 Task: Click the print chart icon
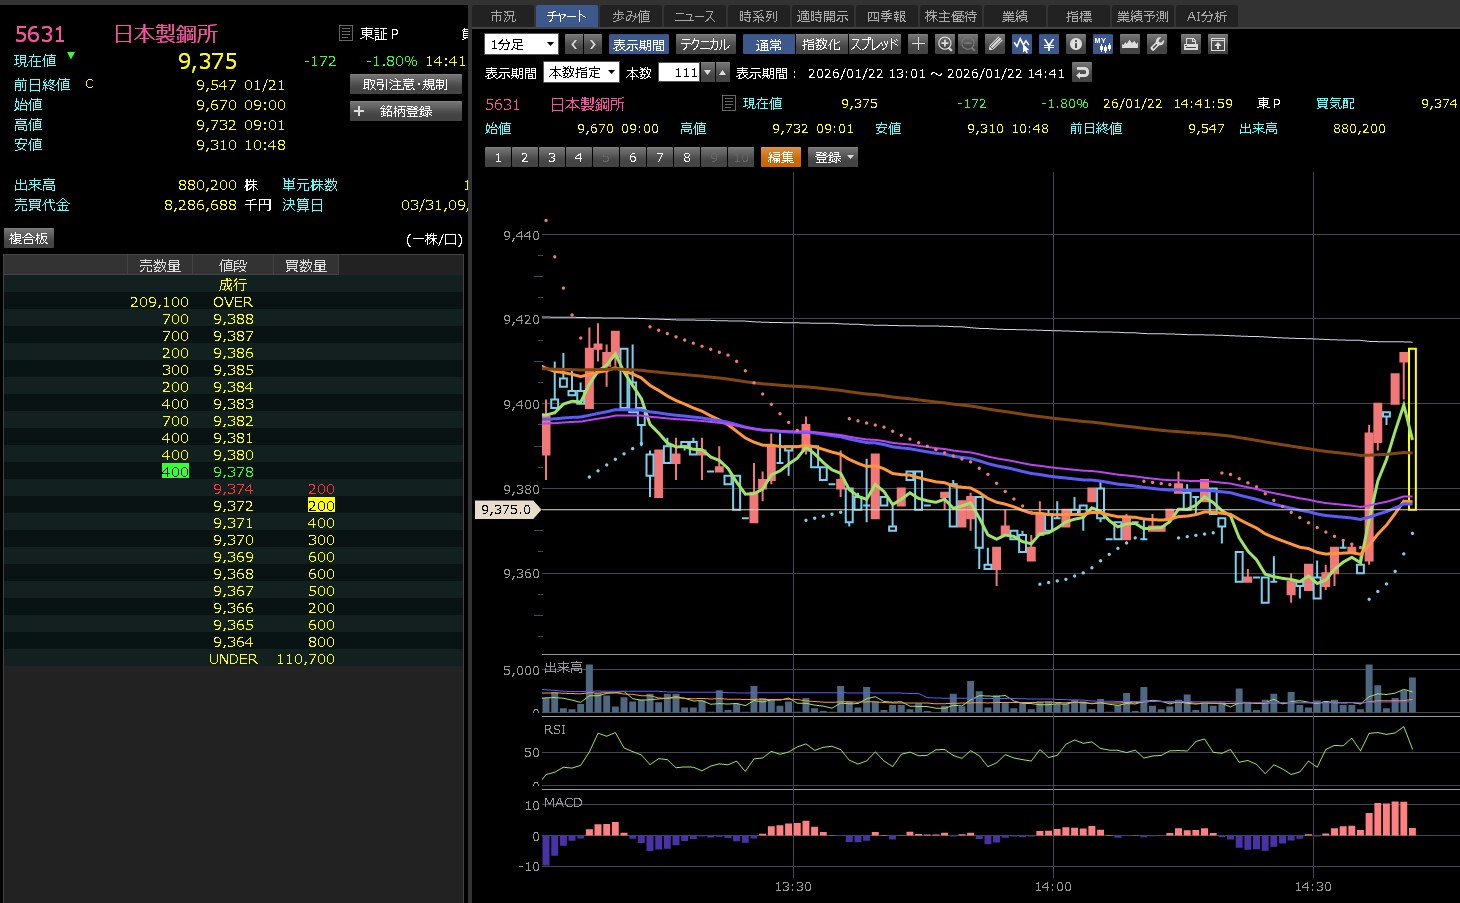[1190, 44]
